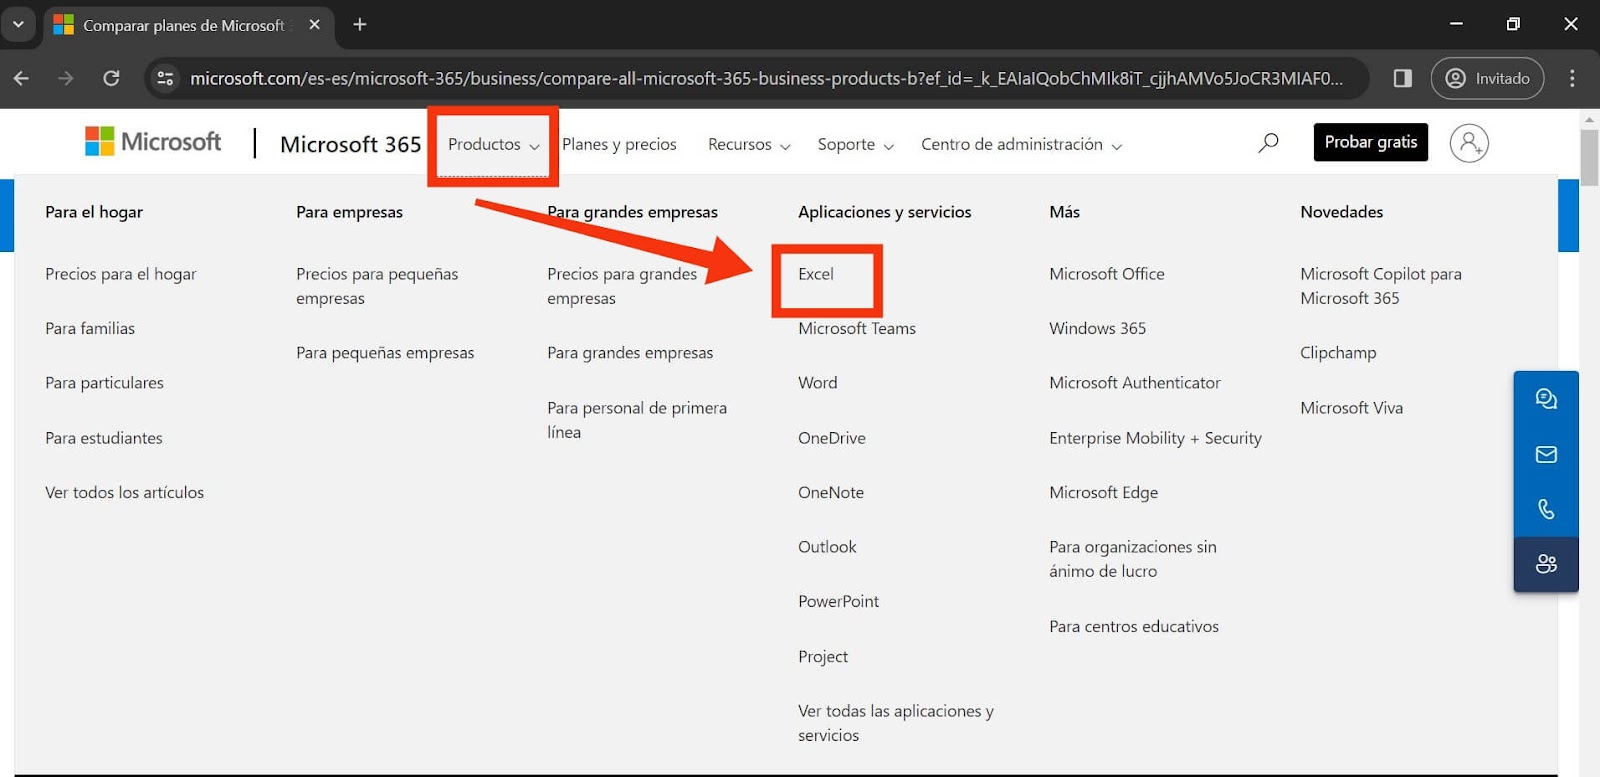This screenshot has height=777, width=1600.
Task: Click the Invitado profile button
Action: pos(1488,78)
